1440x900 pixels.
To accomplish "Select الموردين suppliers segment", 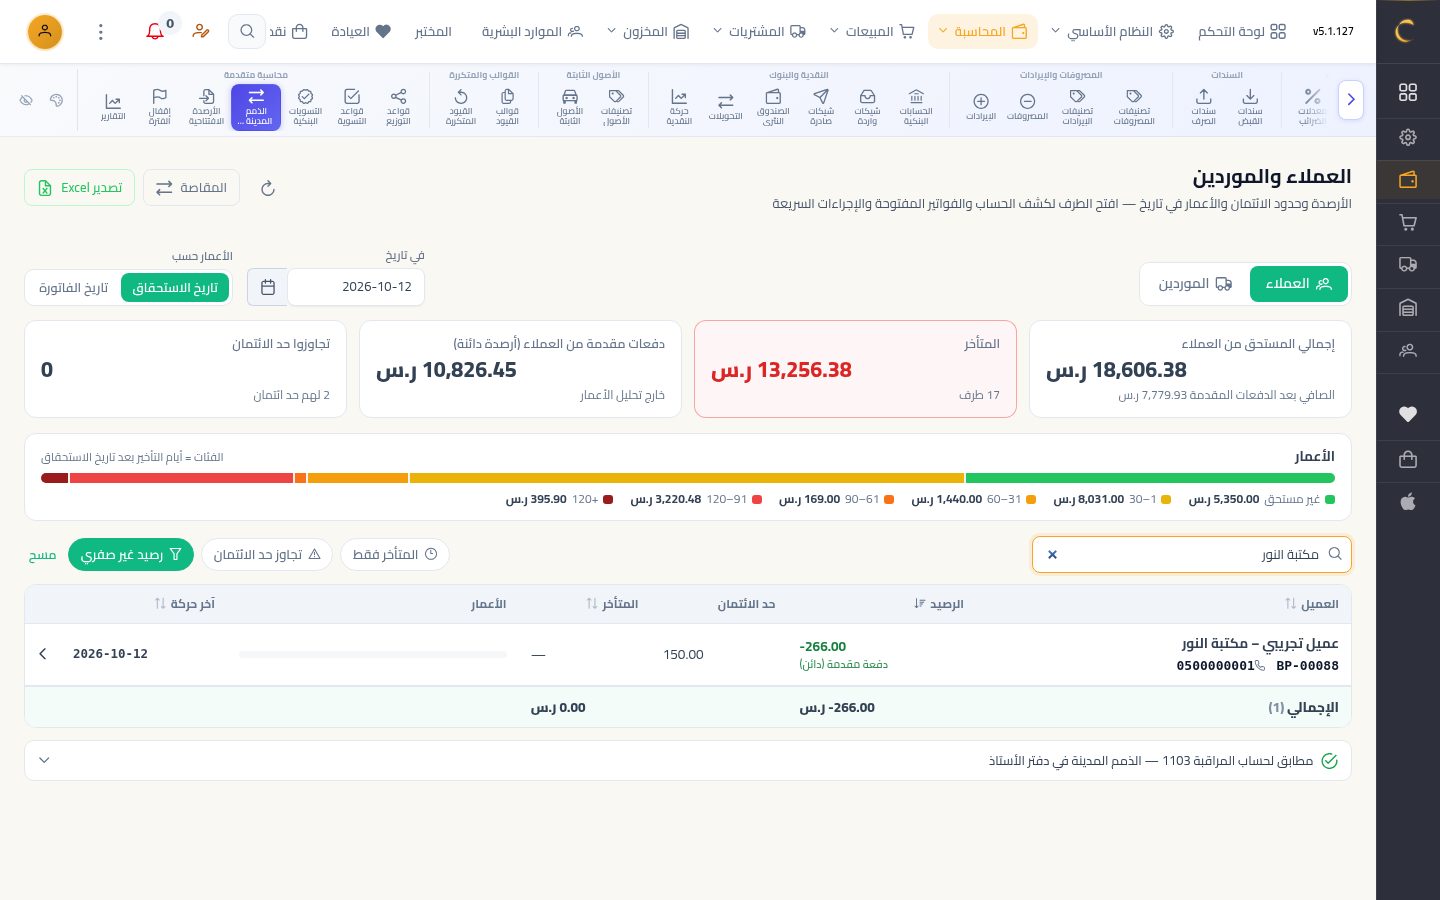I will 1195,284.
